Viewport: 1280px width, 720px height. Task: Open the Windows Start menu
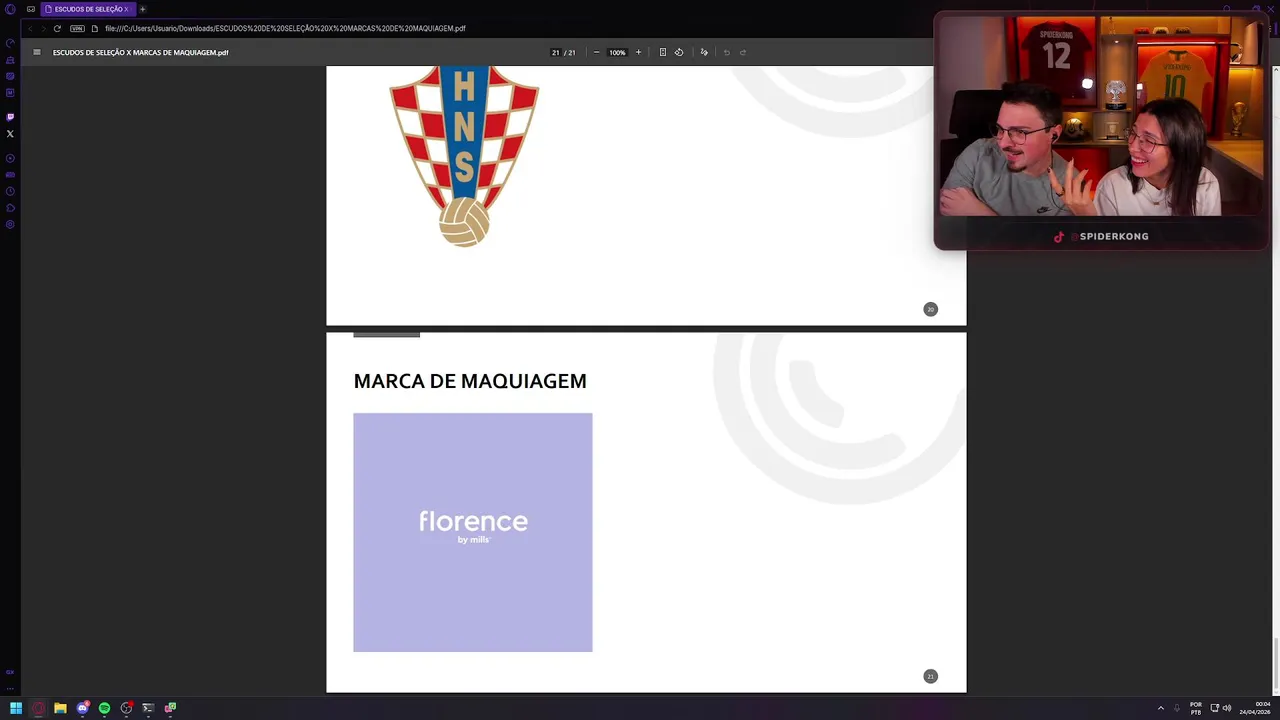click(x=16, y=708)
